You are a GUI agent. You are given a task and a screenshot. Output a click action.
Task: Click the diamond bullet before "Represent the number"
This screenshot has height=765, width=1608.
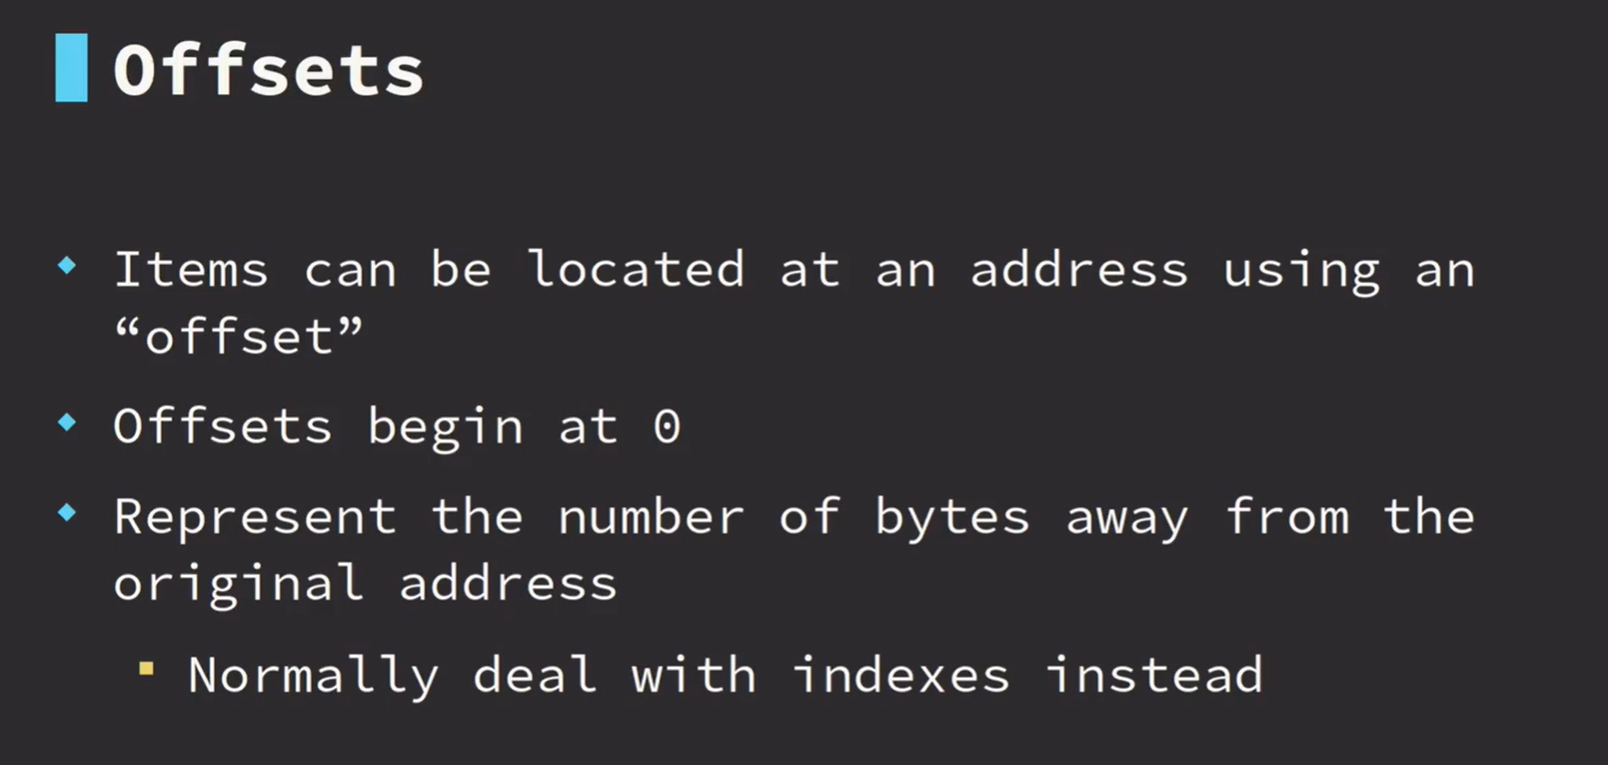click(68, 513)
